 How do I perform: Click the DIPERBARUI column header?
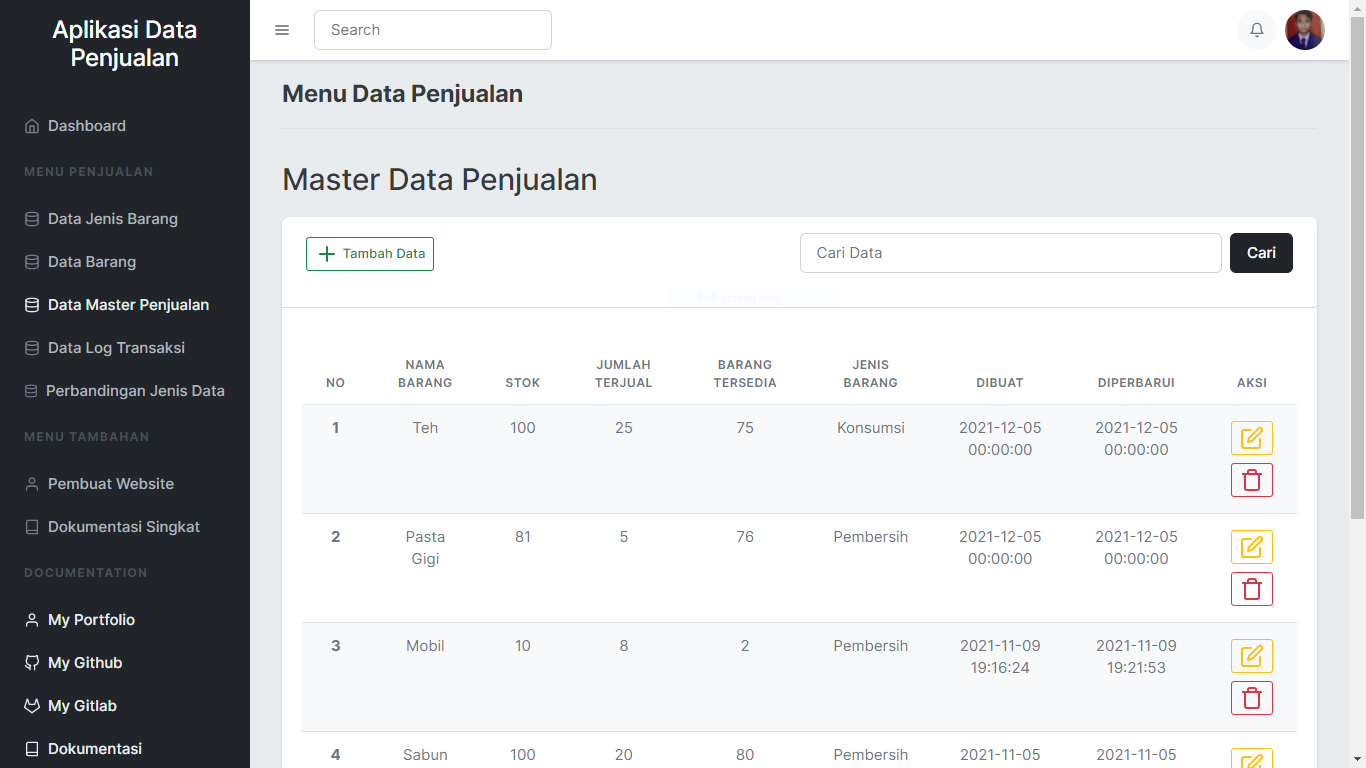click(1136, 383)
